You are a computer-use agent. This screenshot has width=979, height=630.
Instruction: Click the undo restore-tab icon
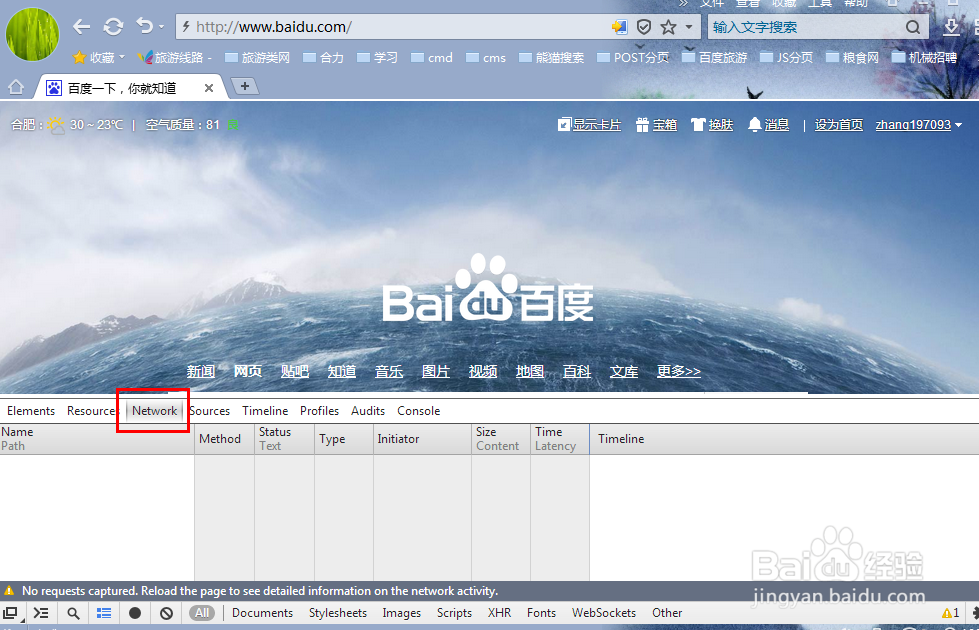(144, 26)
